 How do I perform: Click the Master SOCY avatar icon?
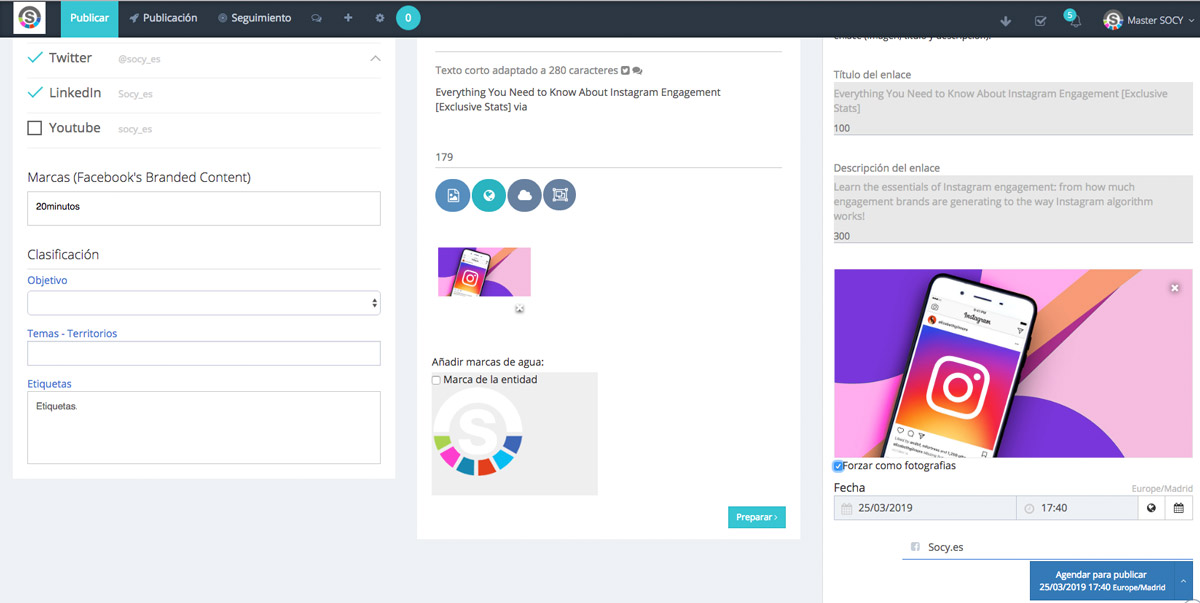pyautogui.click(x=1113, y=20)
